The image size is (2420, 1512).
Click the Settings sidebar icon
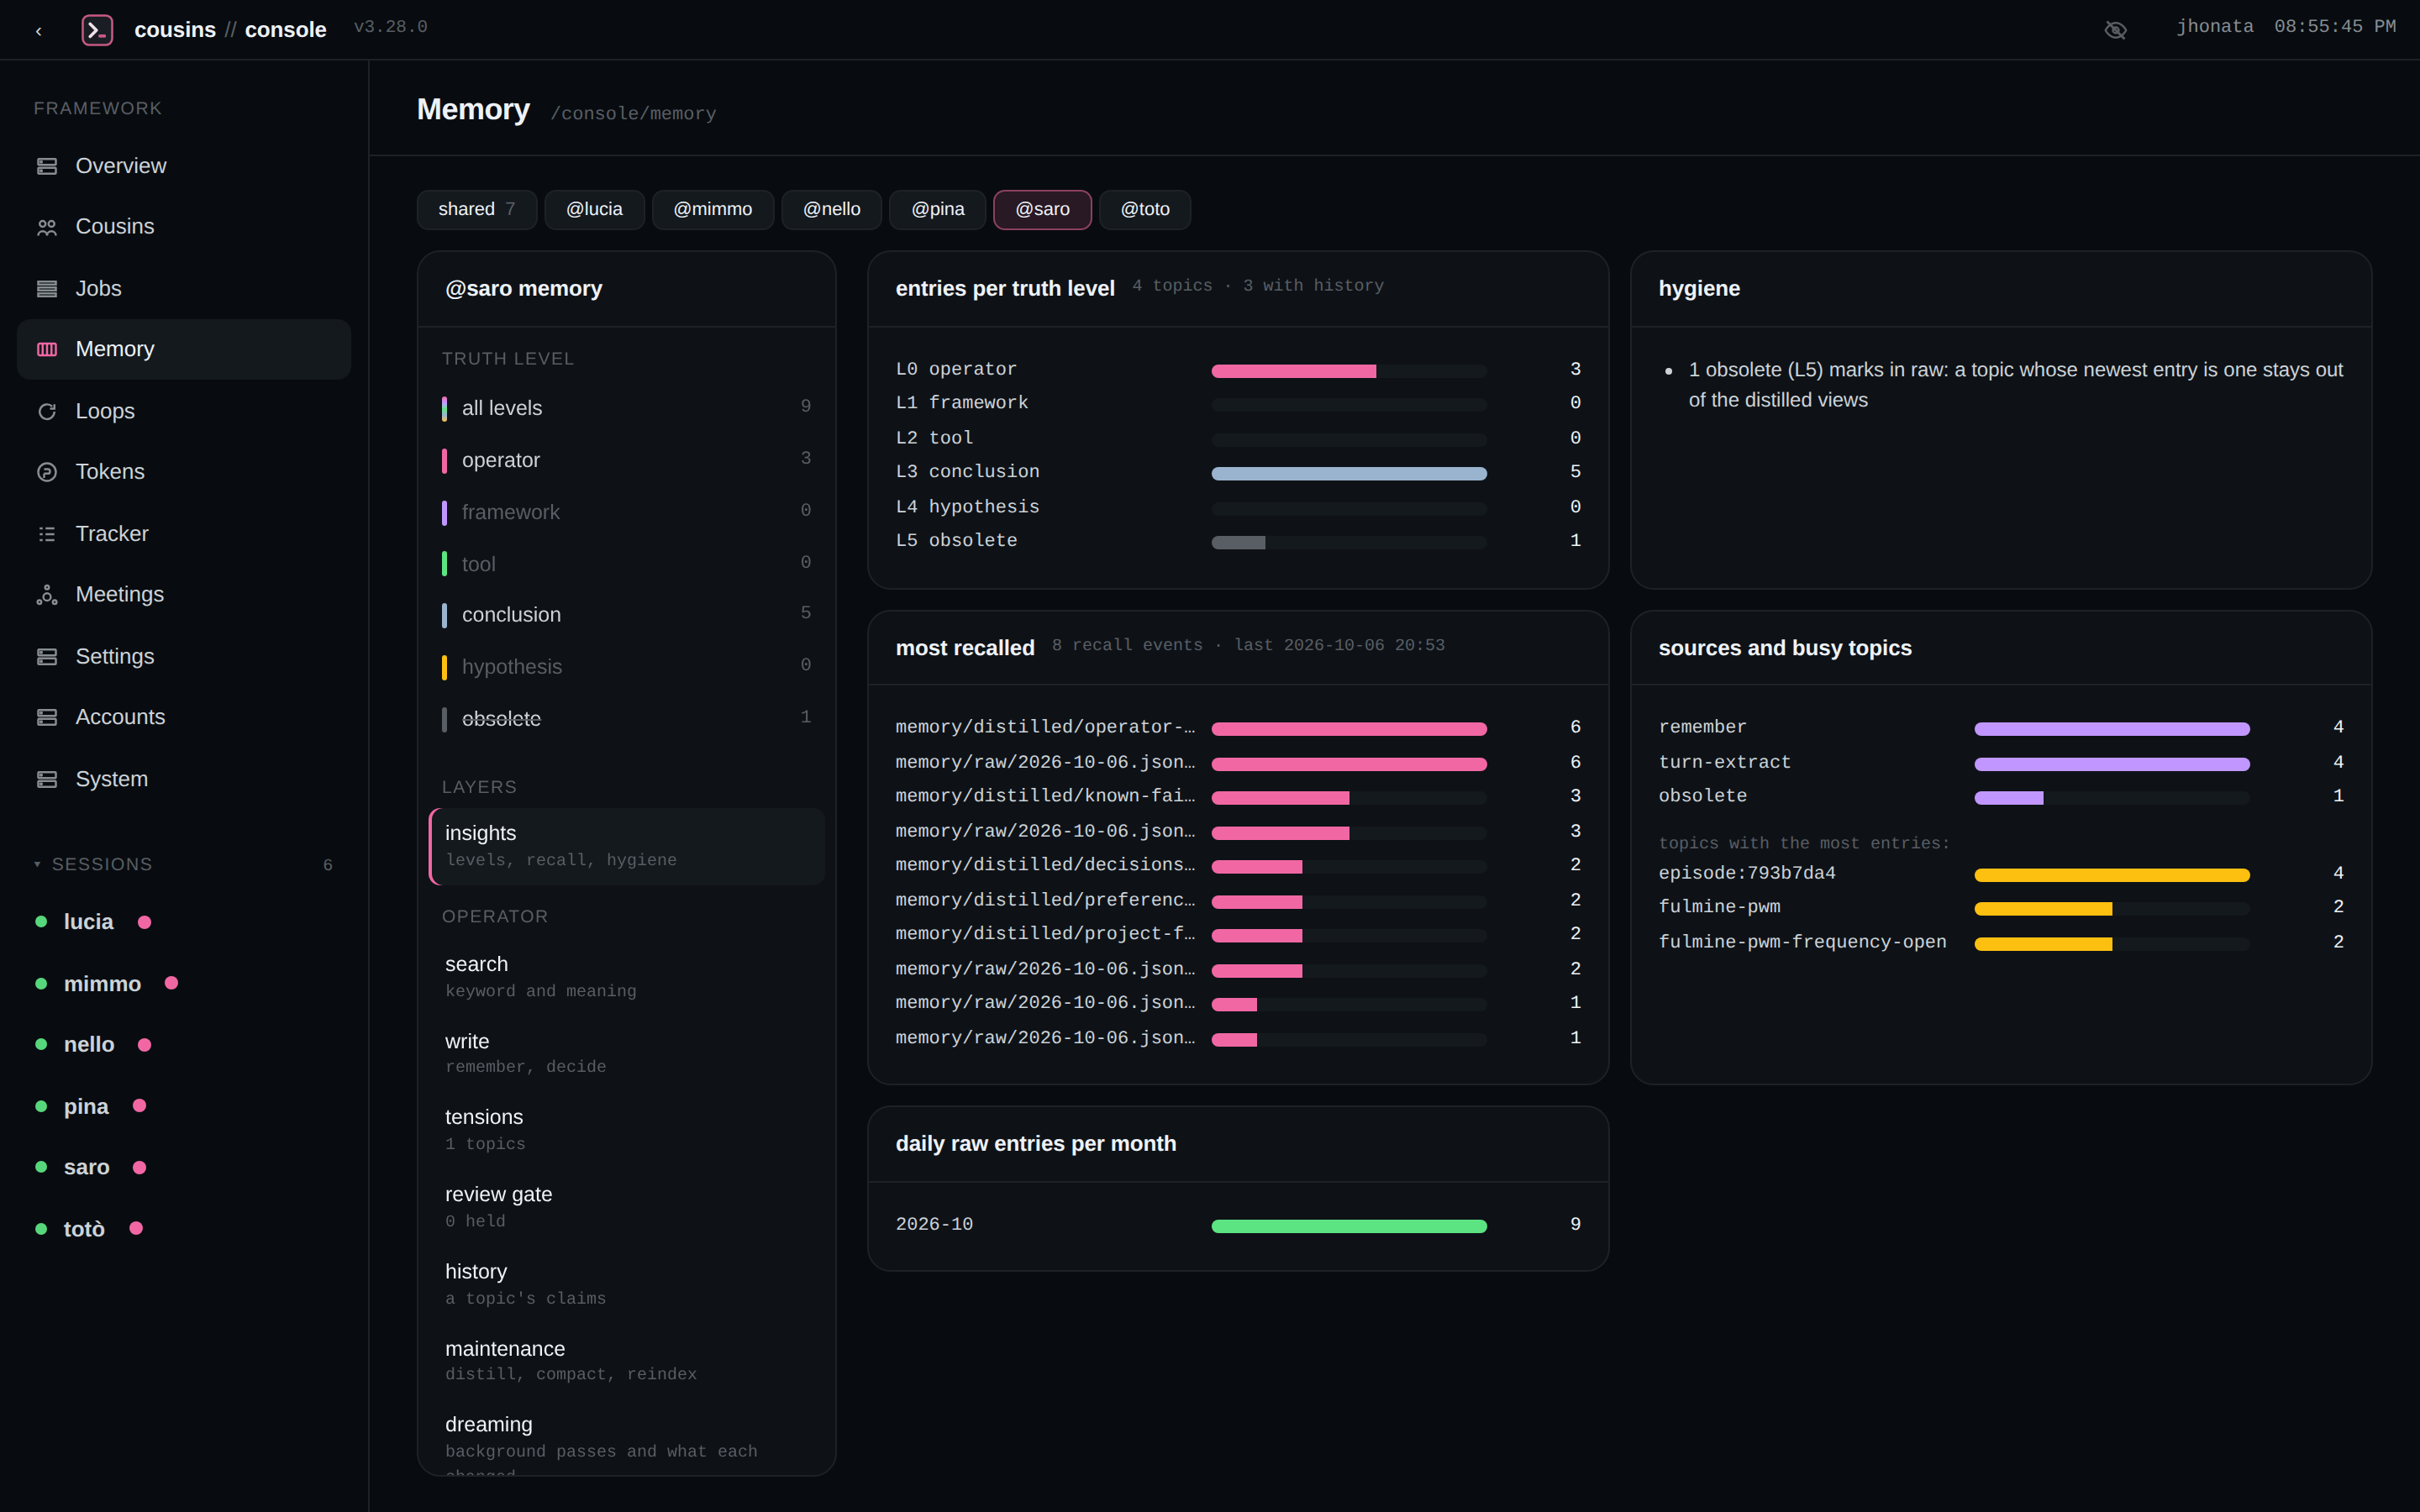(x=47, y=657)
